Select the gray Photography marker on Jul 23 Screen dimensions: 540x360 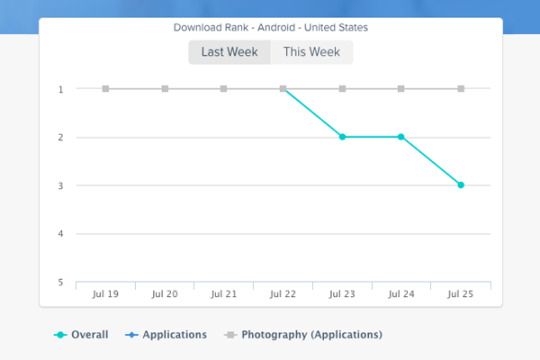click(x=342, y=89)
